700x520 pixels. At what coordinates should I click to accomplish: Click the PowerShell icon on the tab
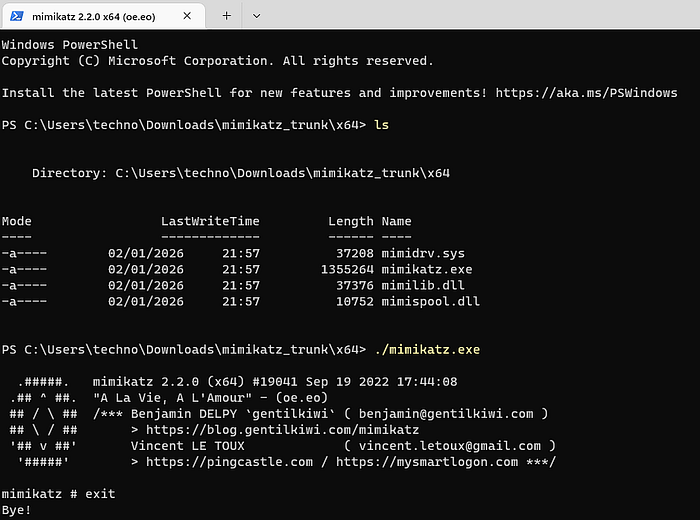click(x=17, y=16)
